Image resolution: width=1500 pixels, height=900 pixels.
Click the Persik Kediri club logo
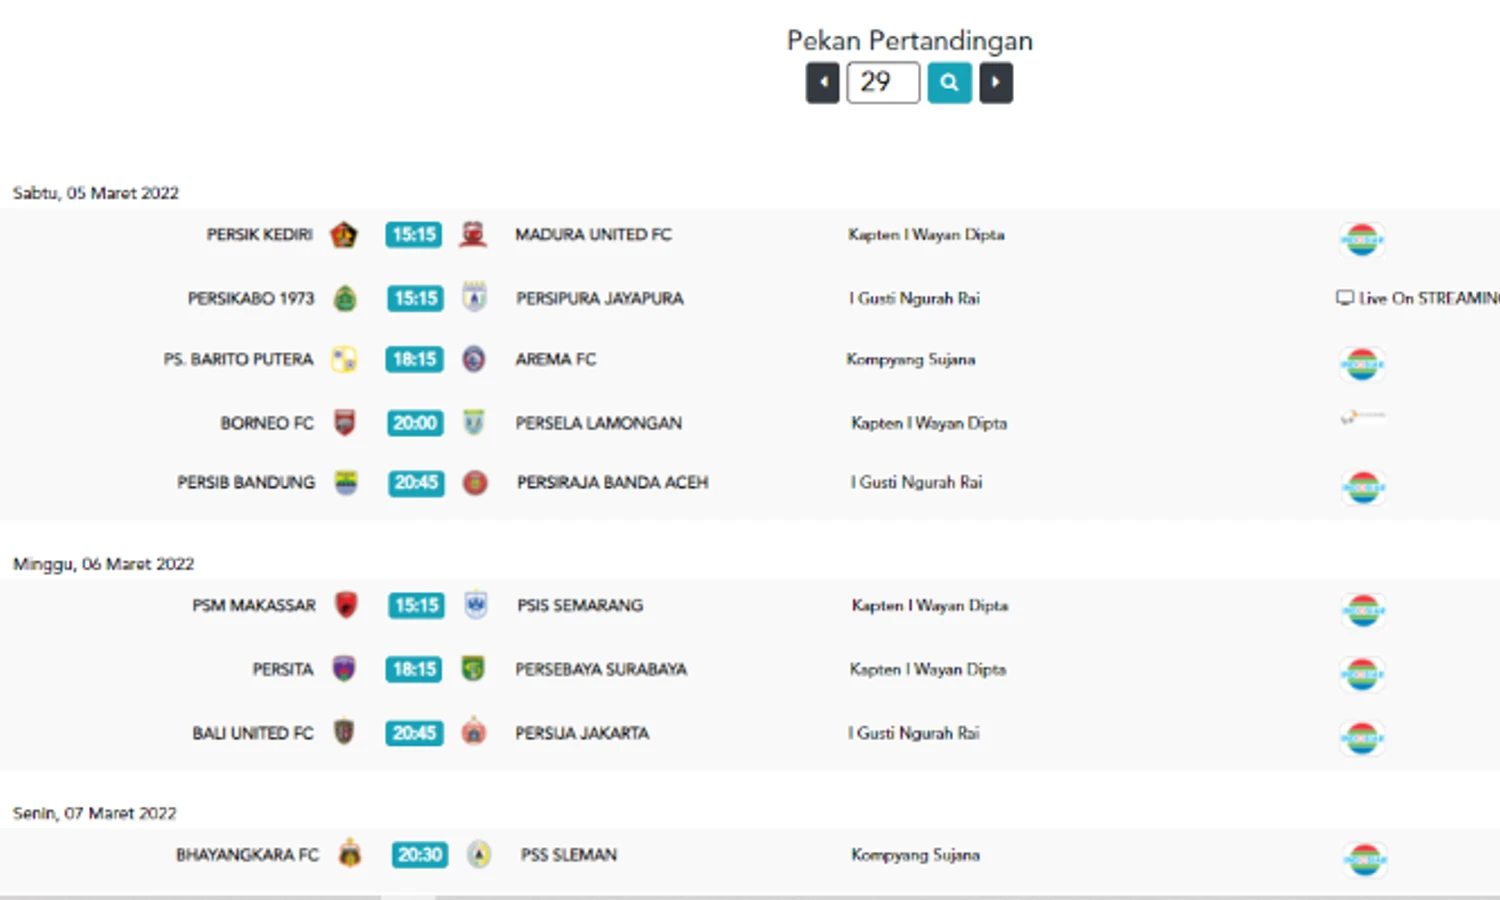(x=343, y=235)
